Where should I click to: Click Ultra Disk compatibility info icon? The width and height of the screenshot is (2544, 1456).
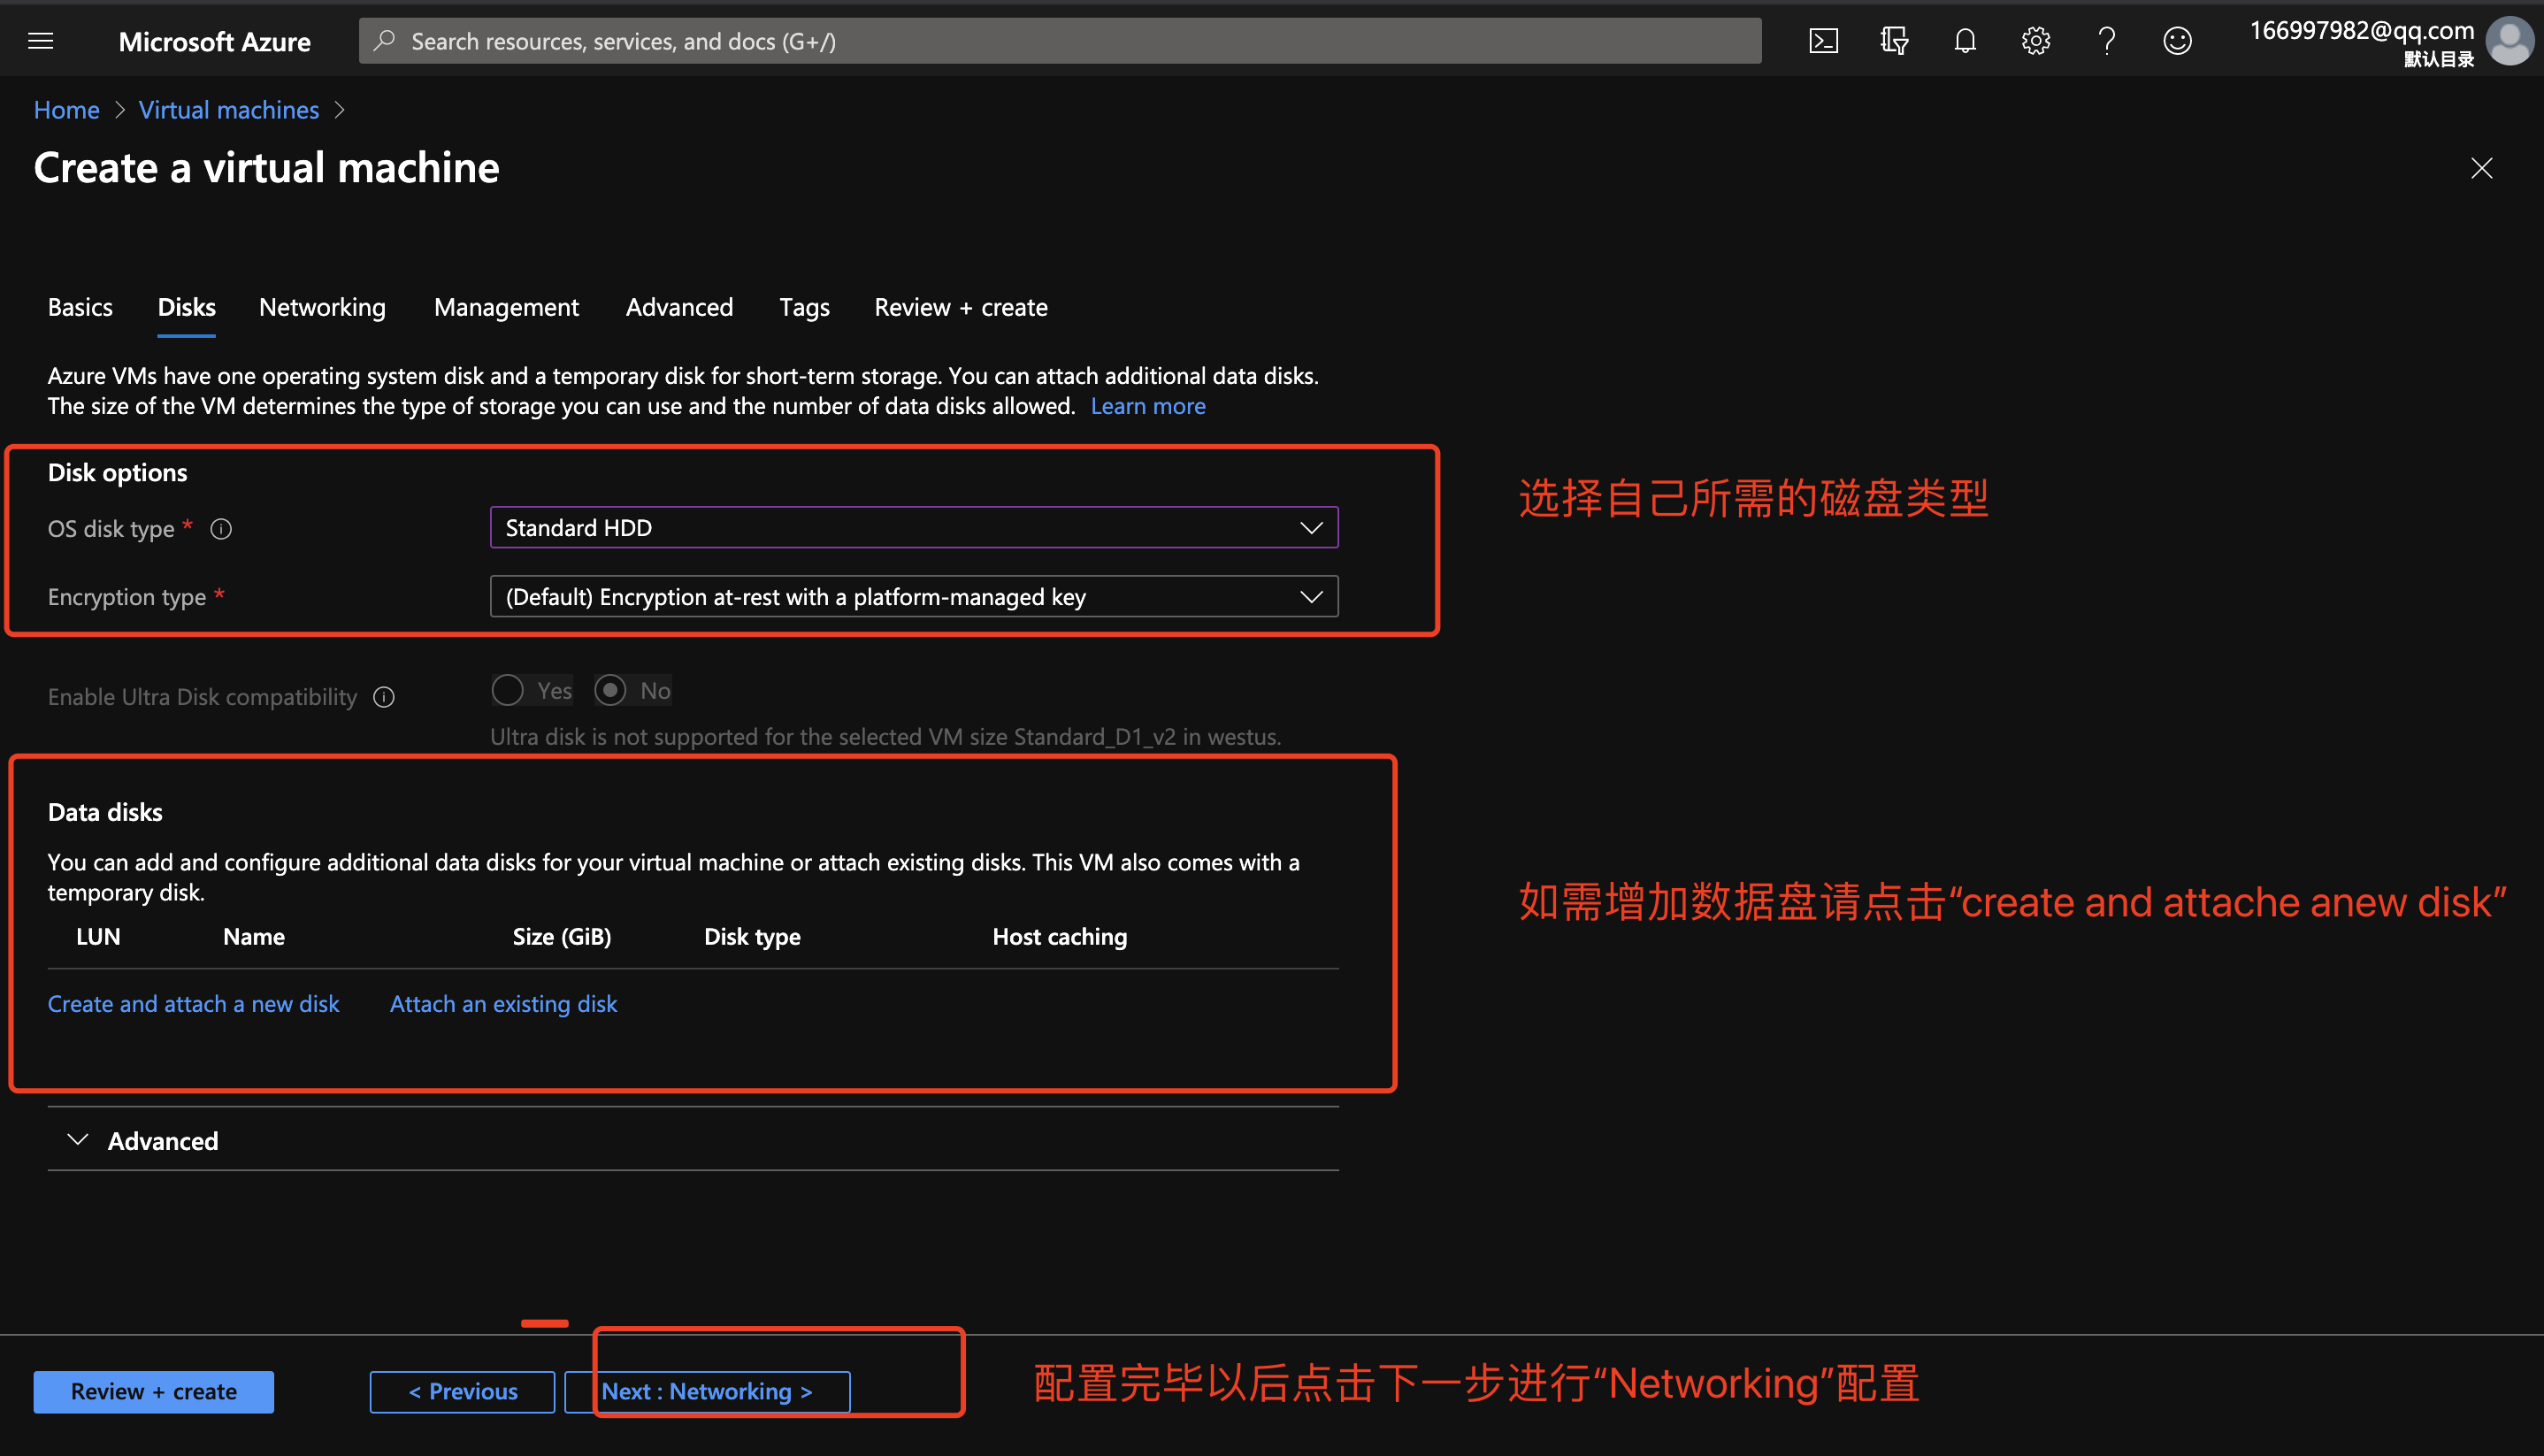click(x=384, y=697)
